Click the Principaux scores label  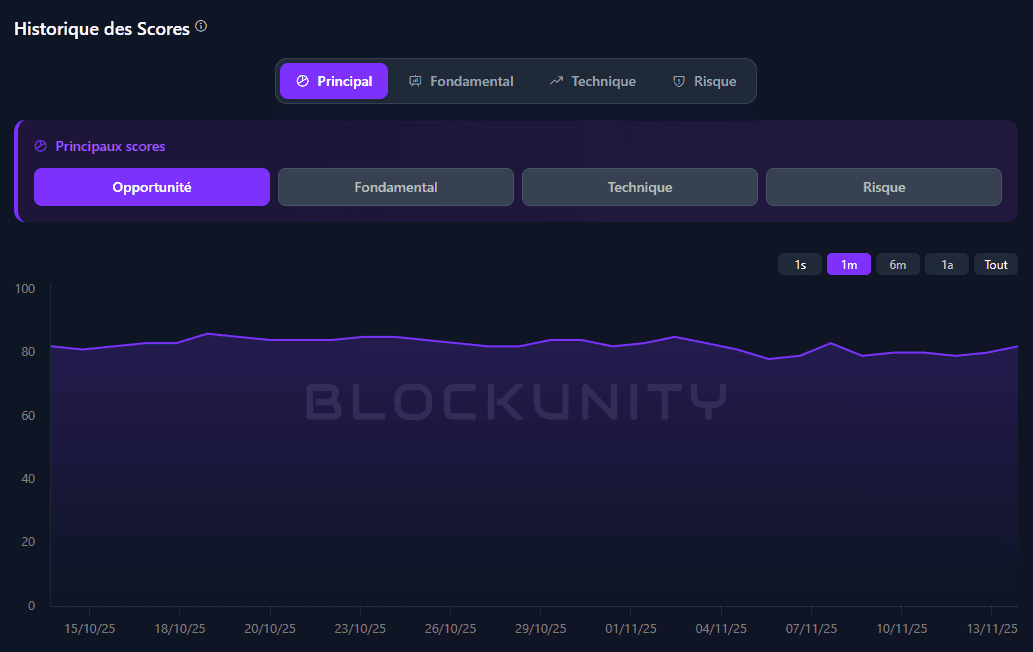(x=110, y=146)
